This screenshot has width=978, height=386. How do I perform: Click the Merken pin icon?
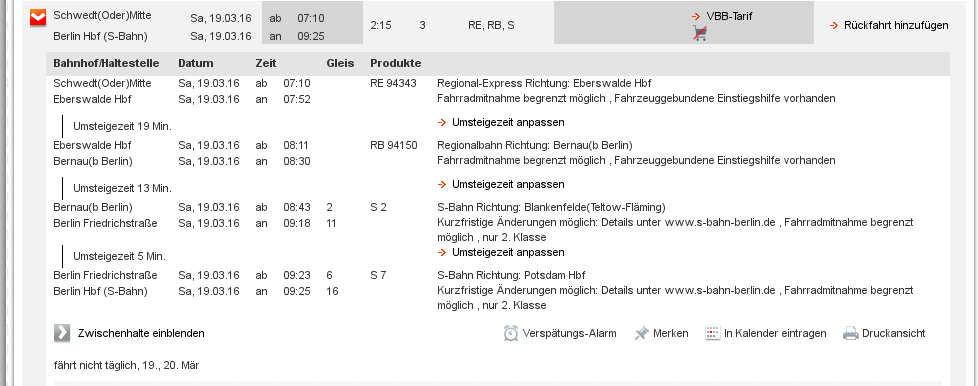(x=641, y=334)
